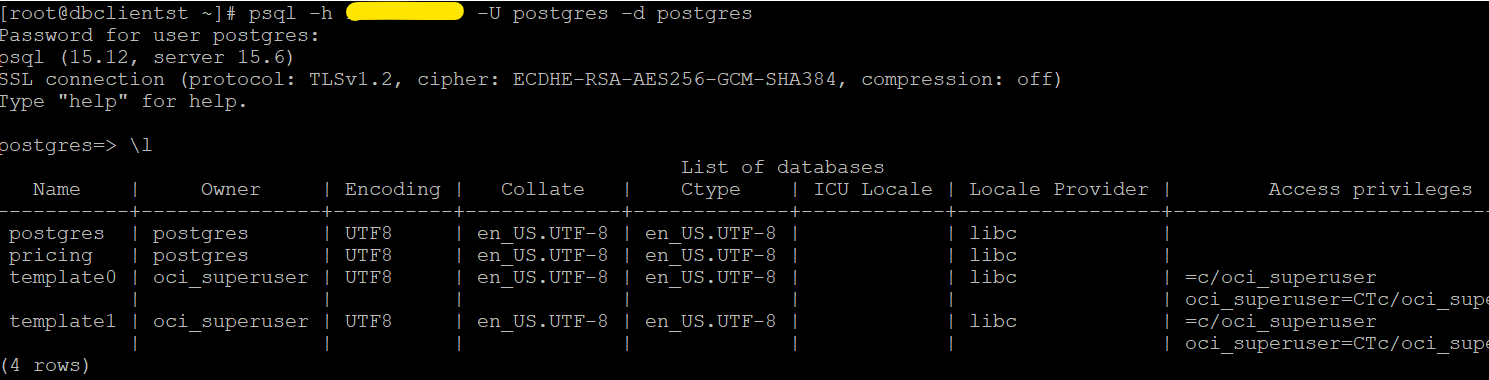Click the Owner column header
1489x380 pixels.
[x=230, y=189]
